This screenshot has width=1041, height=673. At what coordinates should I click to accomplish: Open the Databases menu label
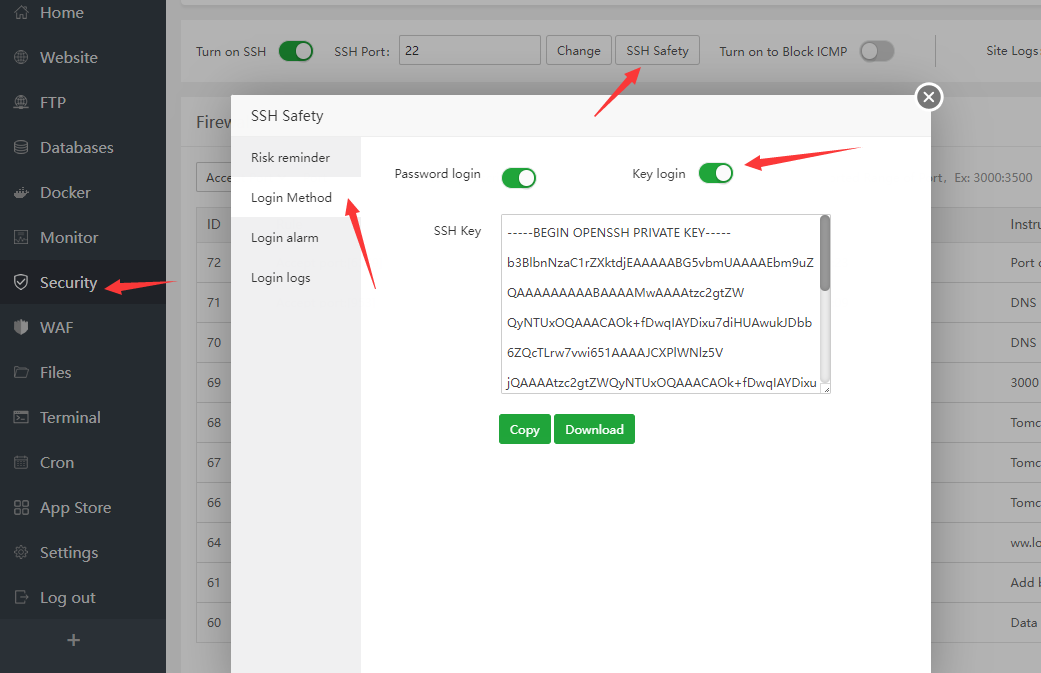[76, 147]
